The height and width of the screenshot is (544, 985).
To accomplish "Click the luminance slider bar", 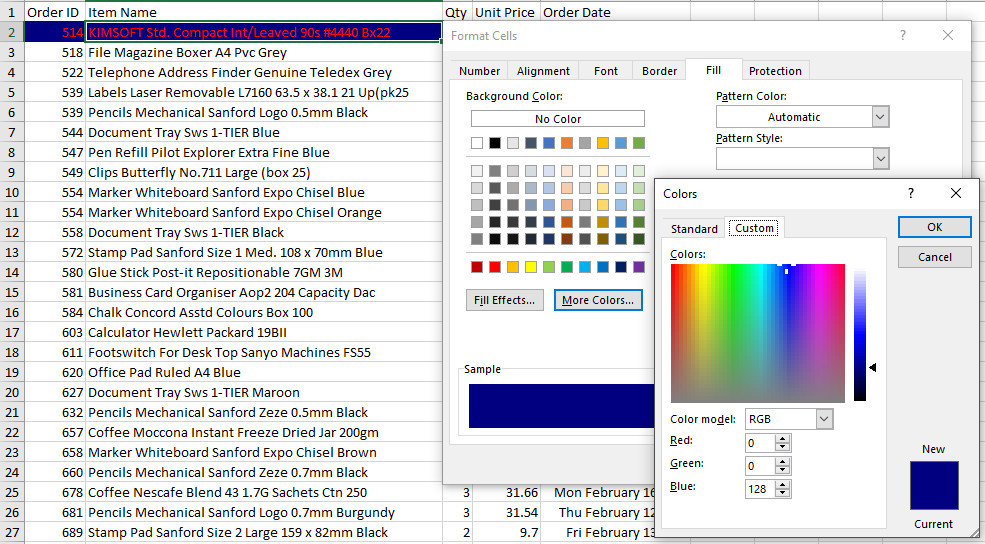I will [860, 333].
